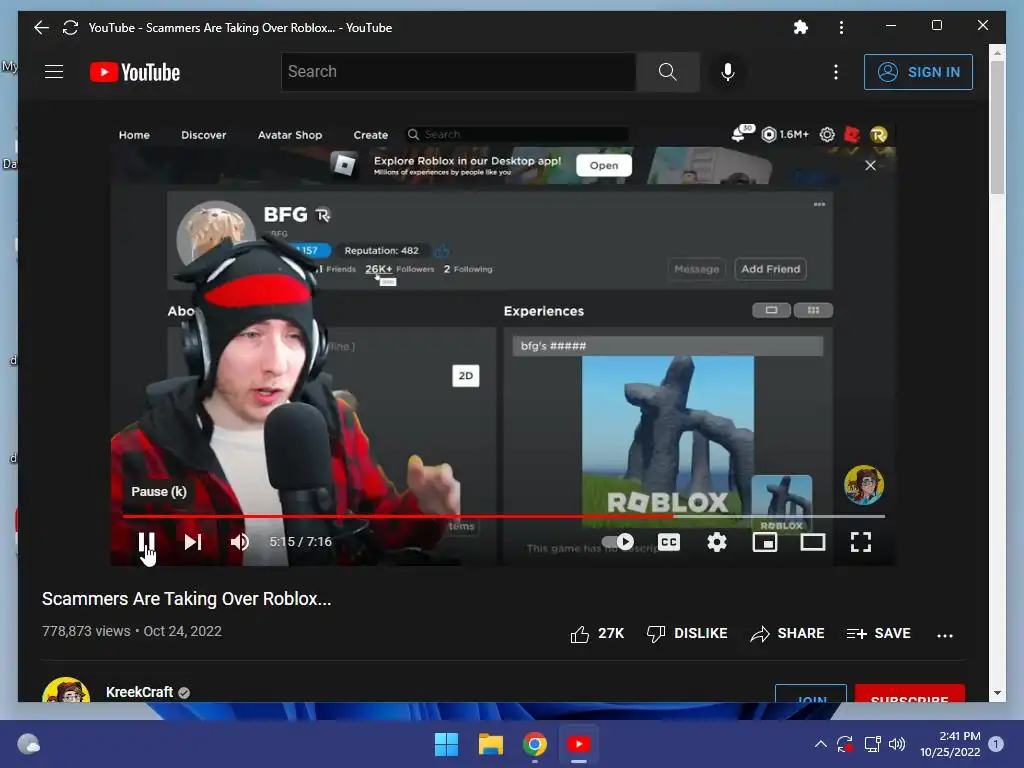Screen dimensions: 1024x768
Task: Click the browser back arrow
Action: [41, 27]
